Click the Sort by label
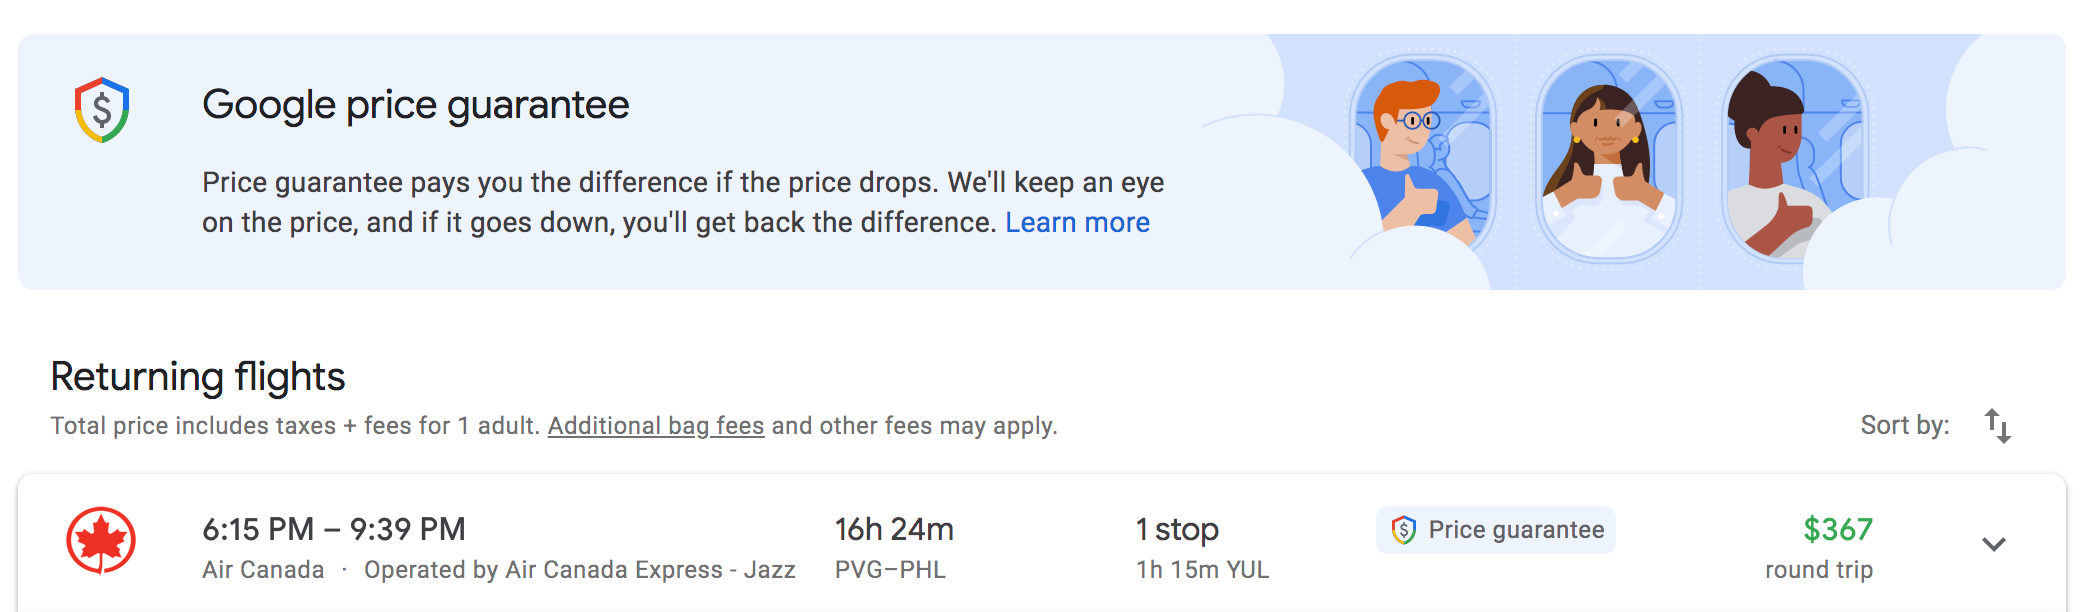Image resolution: width=2080 pixels, height=612 pixels. (1904, 426)
